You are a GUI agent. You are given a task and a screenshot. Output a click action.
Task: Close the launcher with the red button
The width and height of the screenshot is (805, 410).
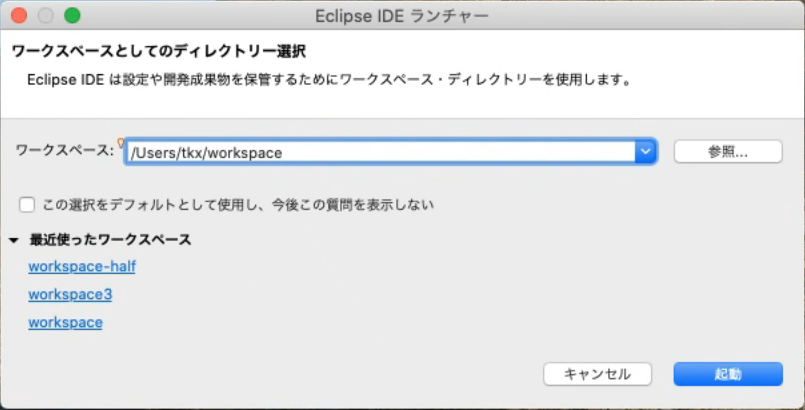[x=19, y=16]
